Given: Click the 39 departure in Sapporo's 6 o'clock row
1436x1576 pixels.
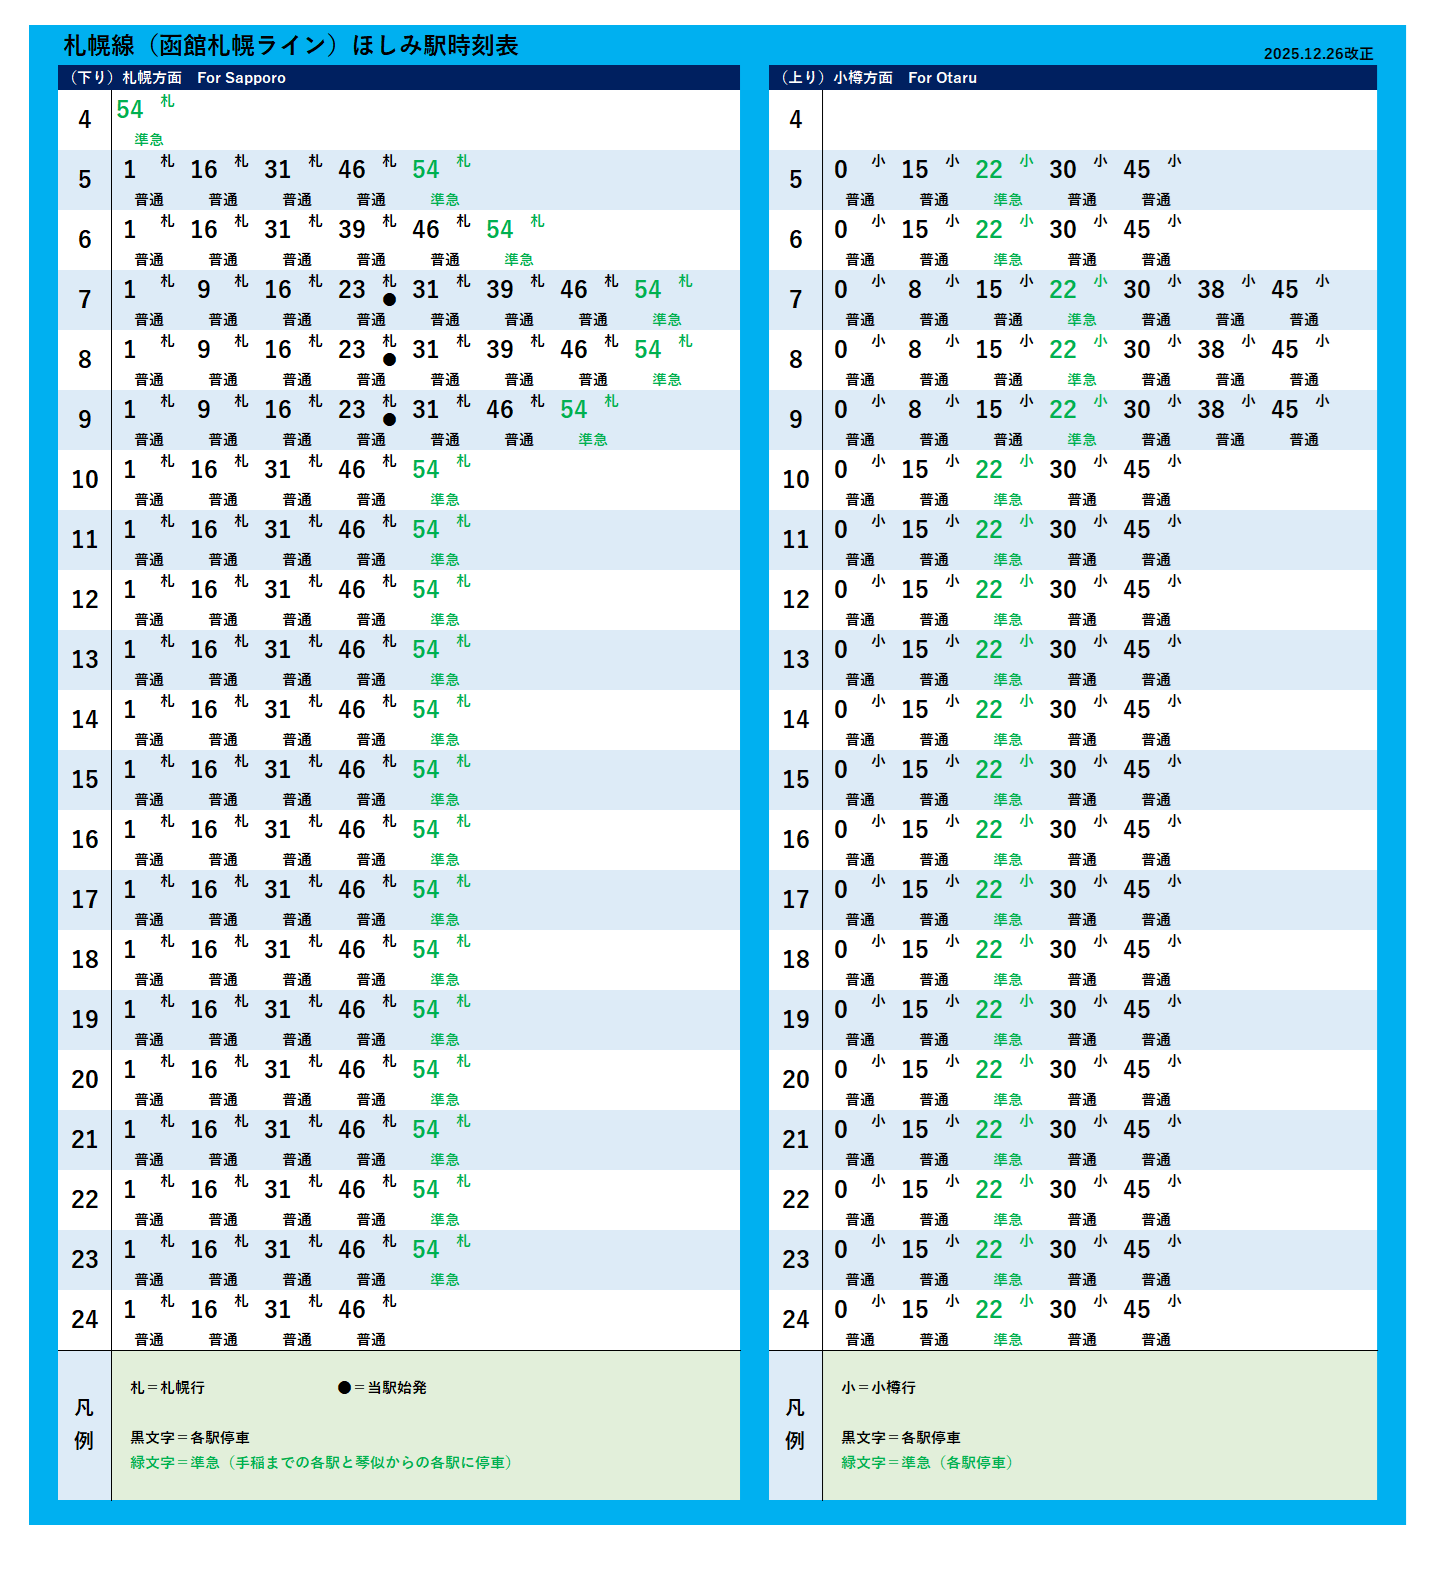Looking at the screenshot, I should (352, 230).
